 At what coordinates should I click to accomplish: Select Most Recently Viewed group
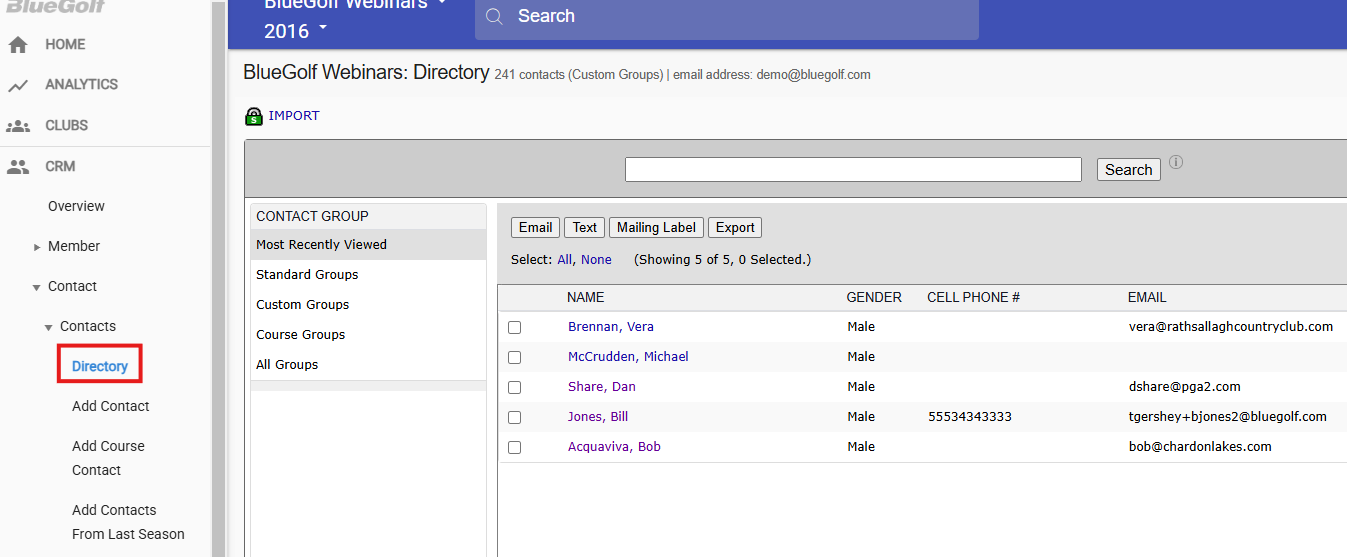(x=368, y=245)
